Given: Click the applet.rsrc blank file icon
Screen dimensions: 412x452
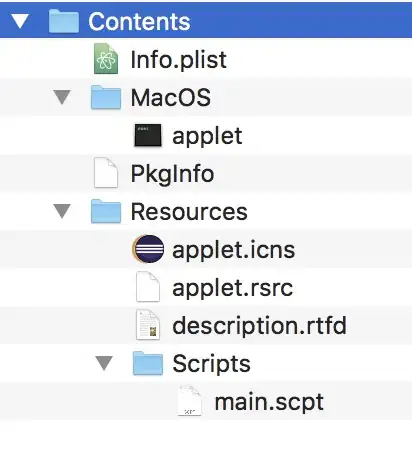Looking at the screenshot, I should (x=148, y=287).
